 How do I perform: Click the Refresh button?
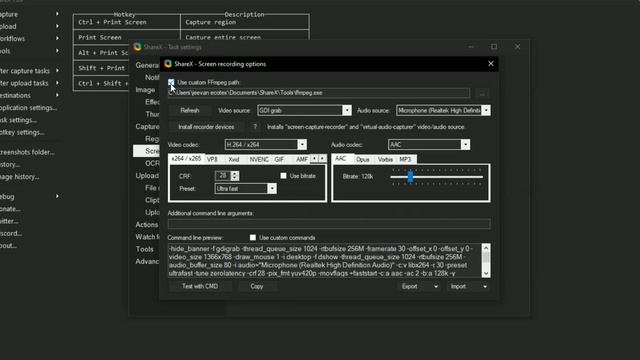(x=190, y=110)
